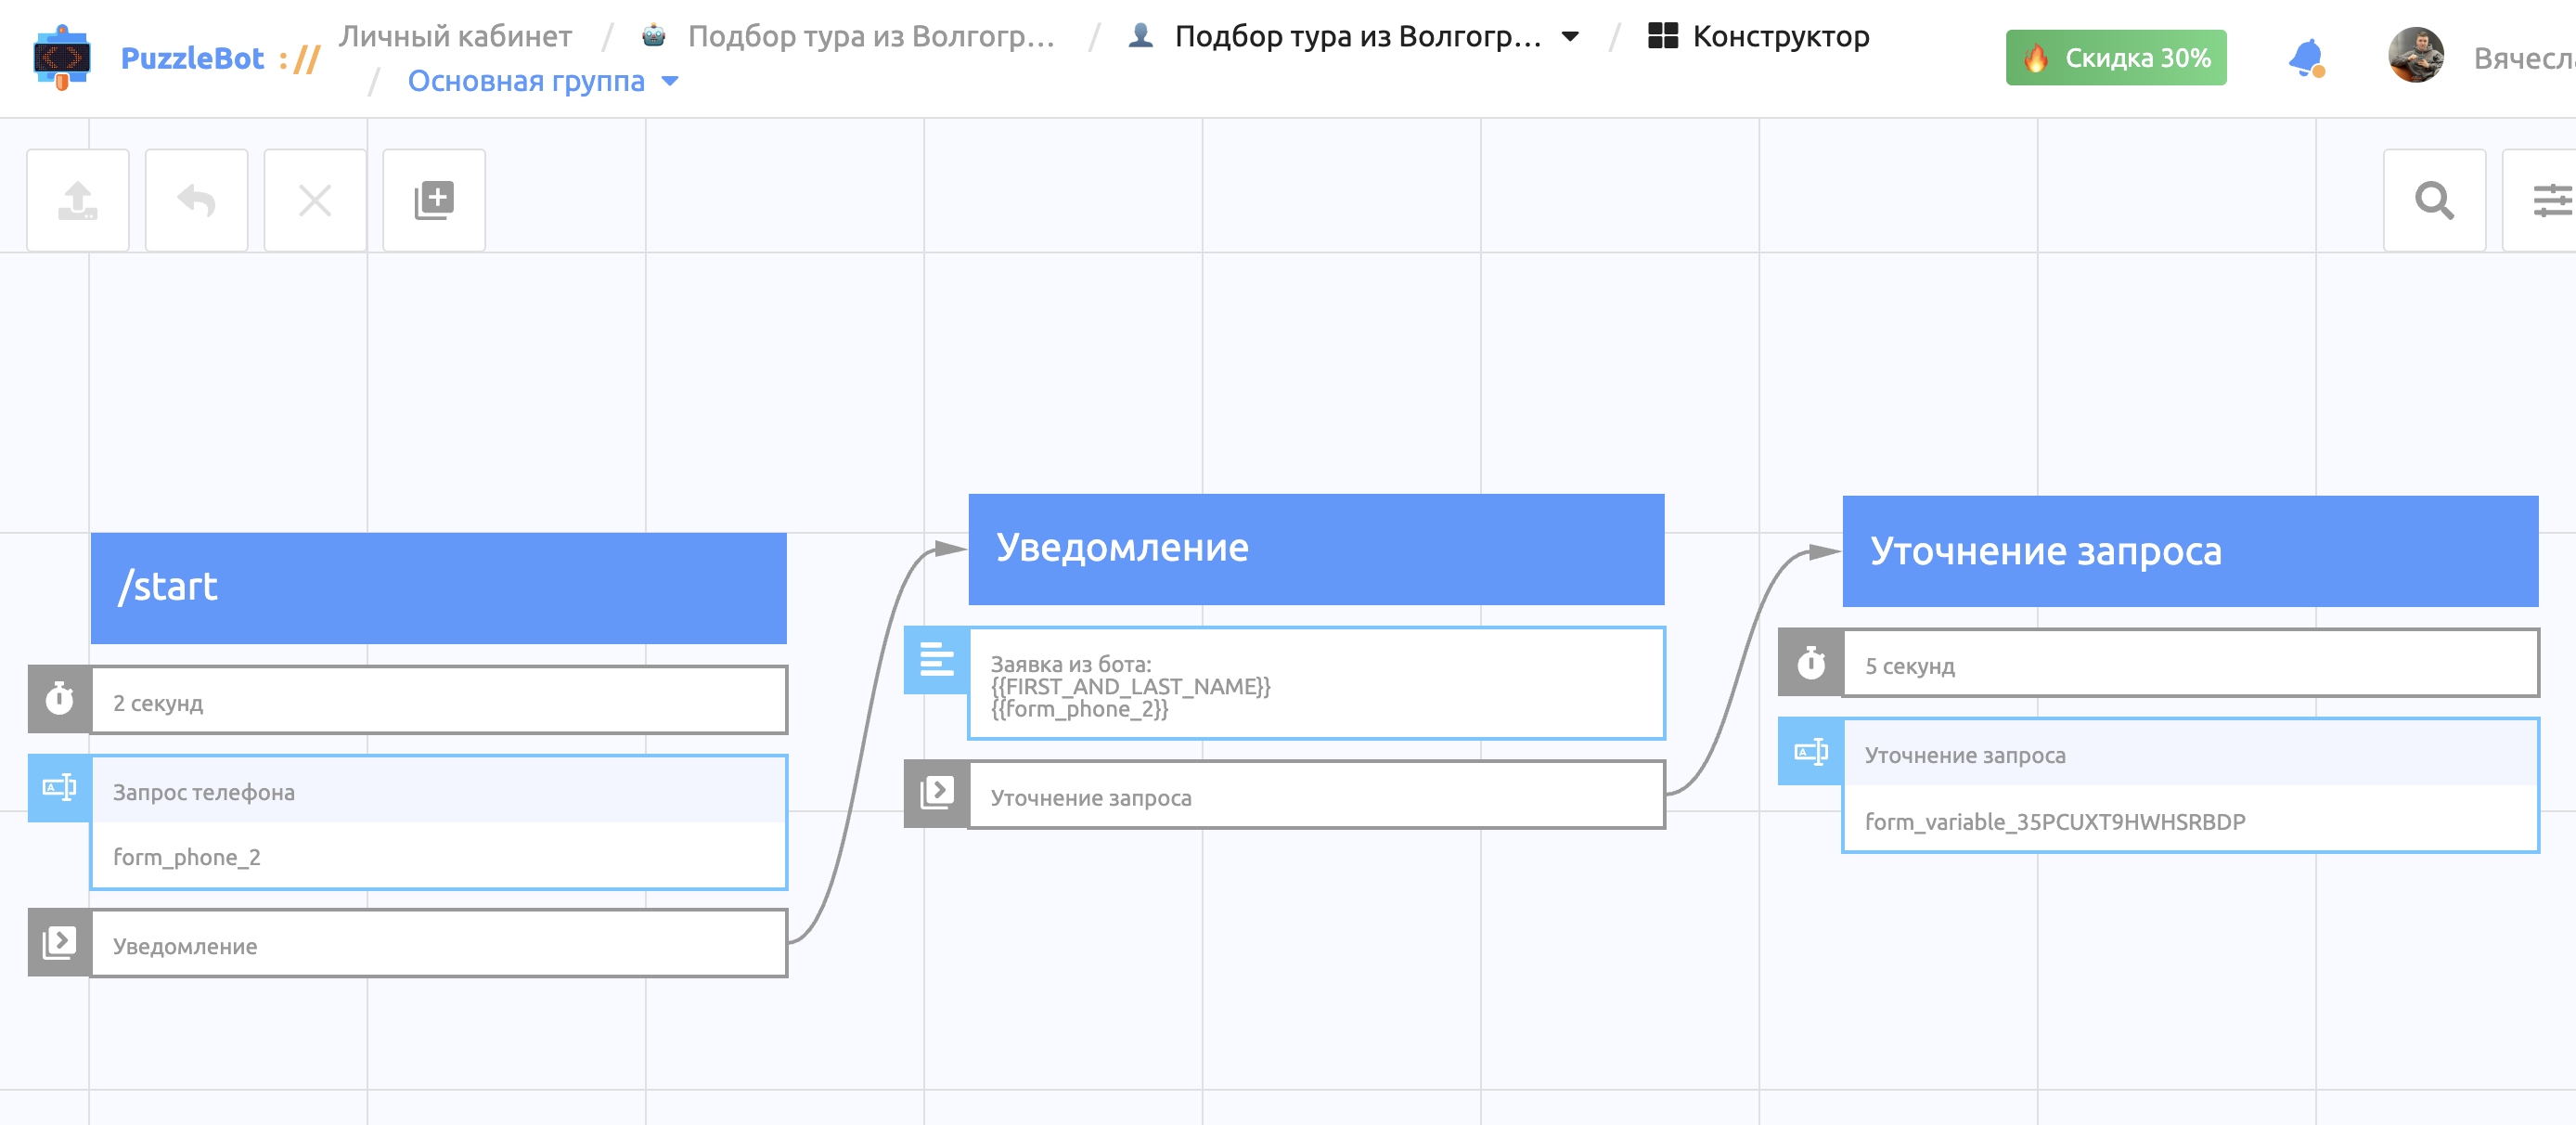Open the Уточнение запроса form item
Image resolution: width=2576 pixels, height=1125 pixels.
[2191, 754]
